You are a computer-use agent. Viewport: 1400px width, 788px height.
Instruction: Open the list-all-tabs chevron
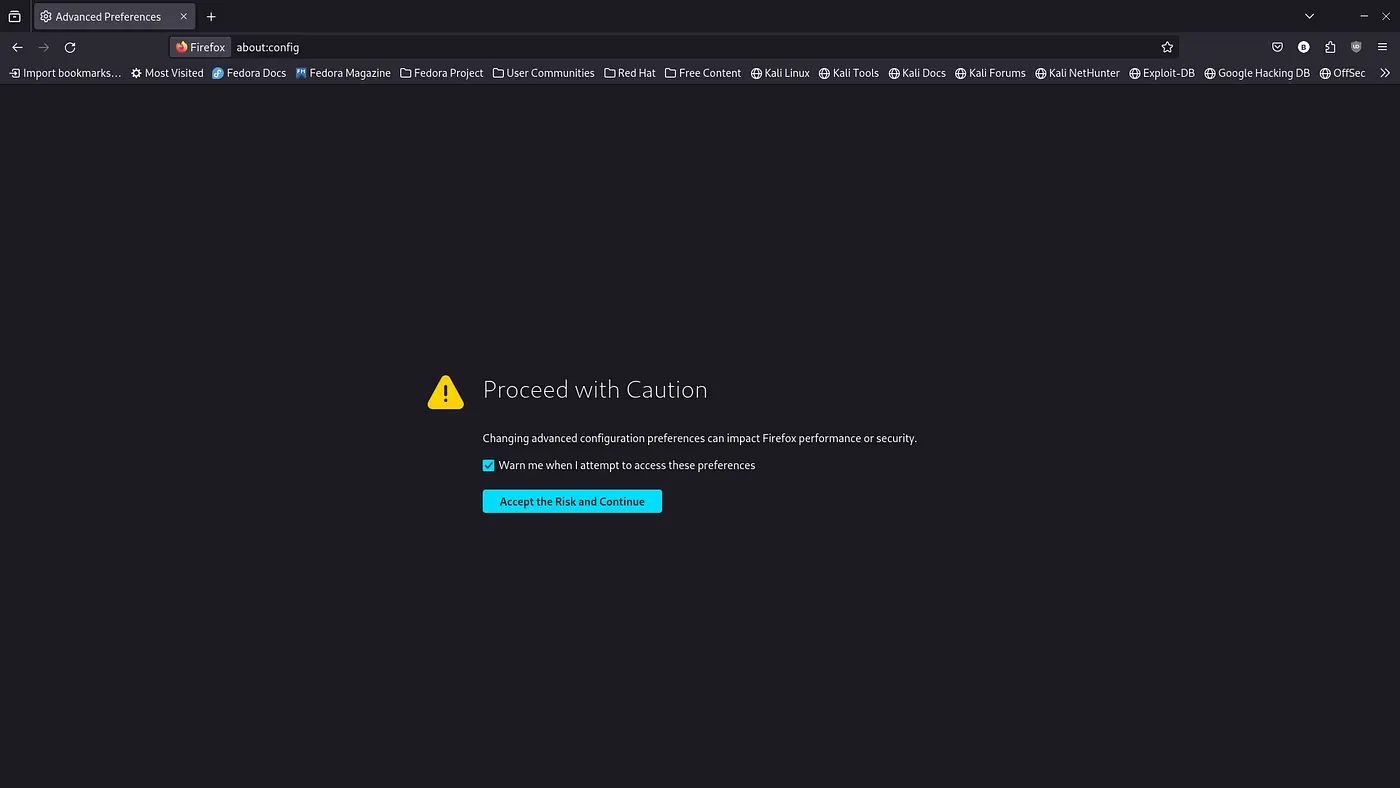pos(1308,16)
